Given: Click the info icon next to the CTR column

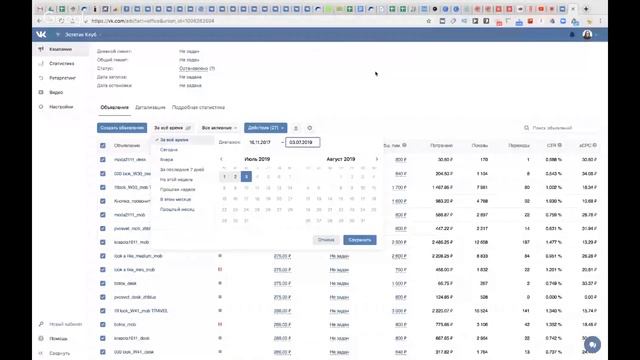Looking at the screenshot, I should 560,145.
